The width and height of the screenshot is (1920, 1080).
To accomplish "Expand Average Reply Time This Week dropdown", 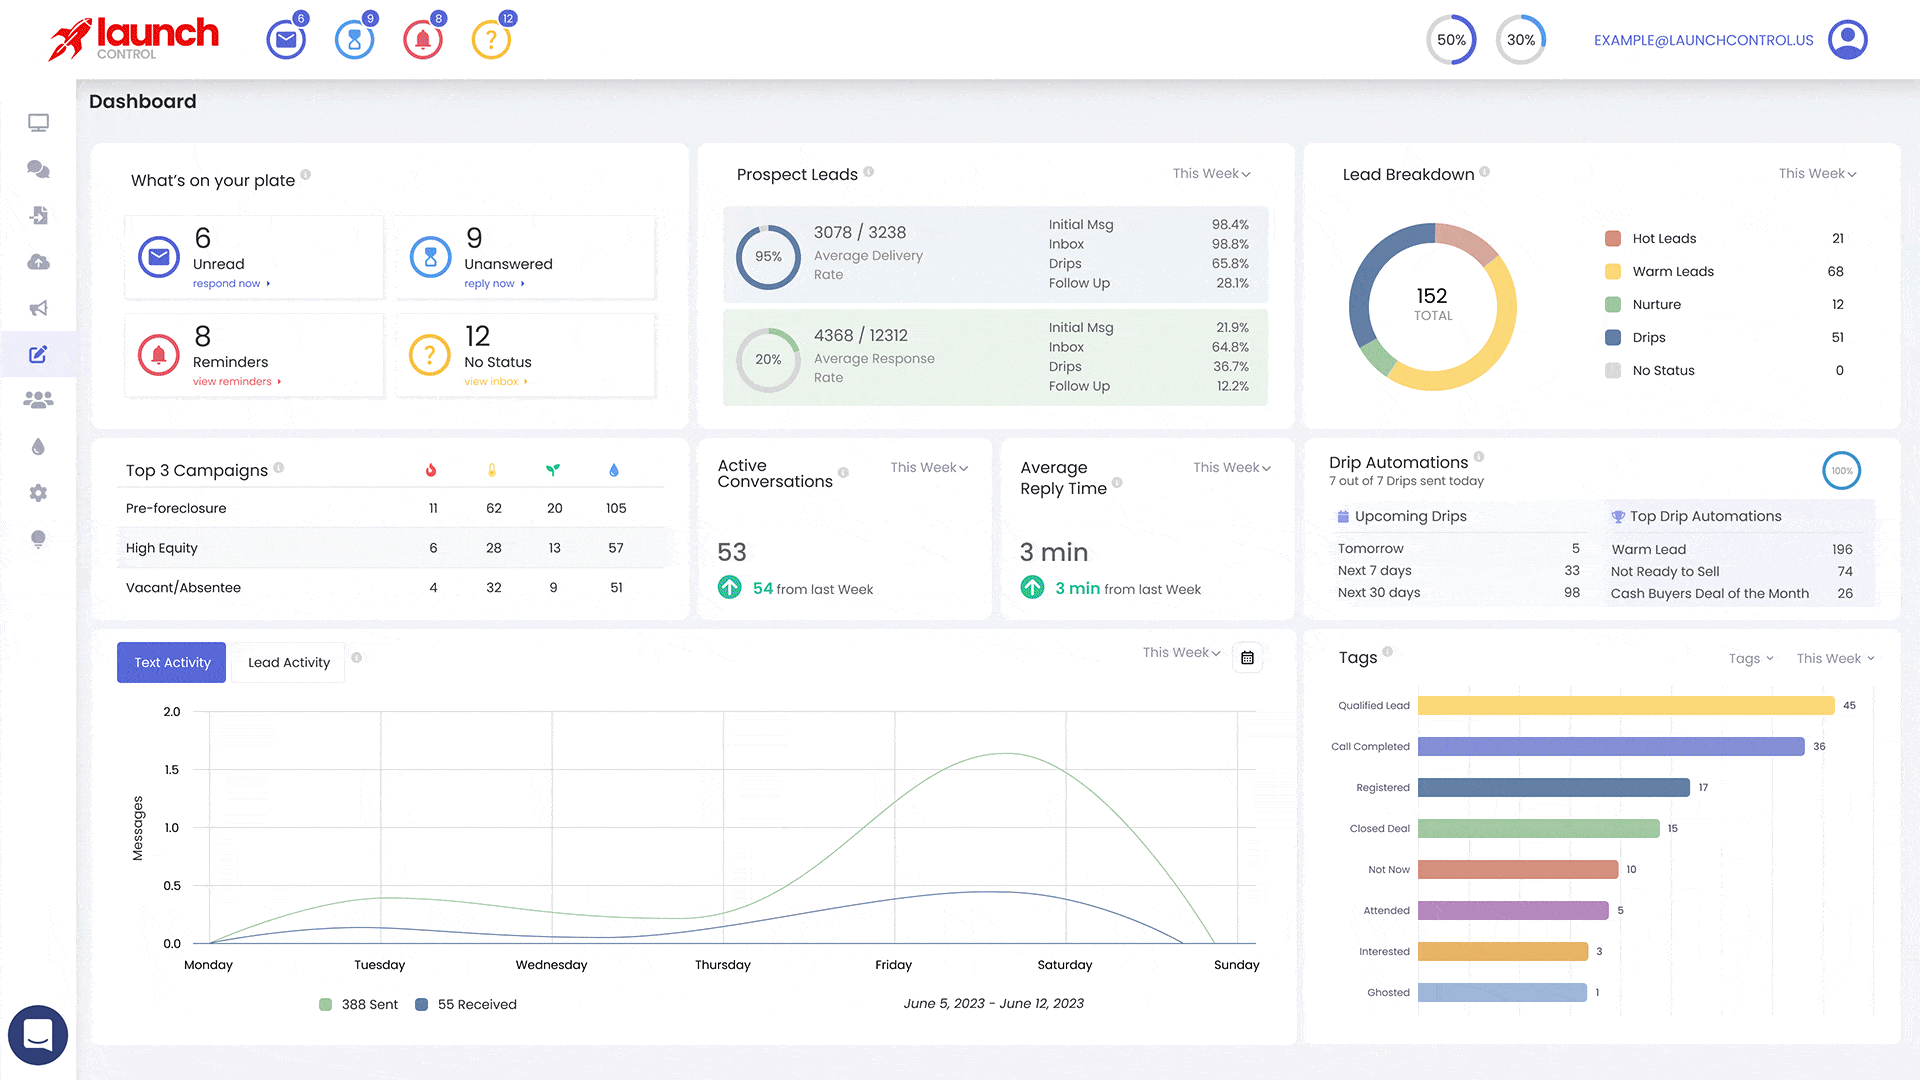I will 1231,468.
